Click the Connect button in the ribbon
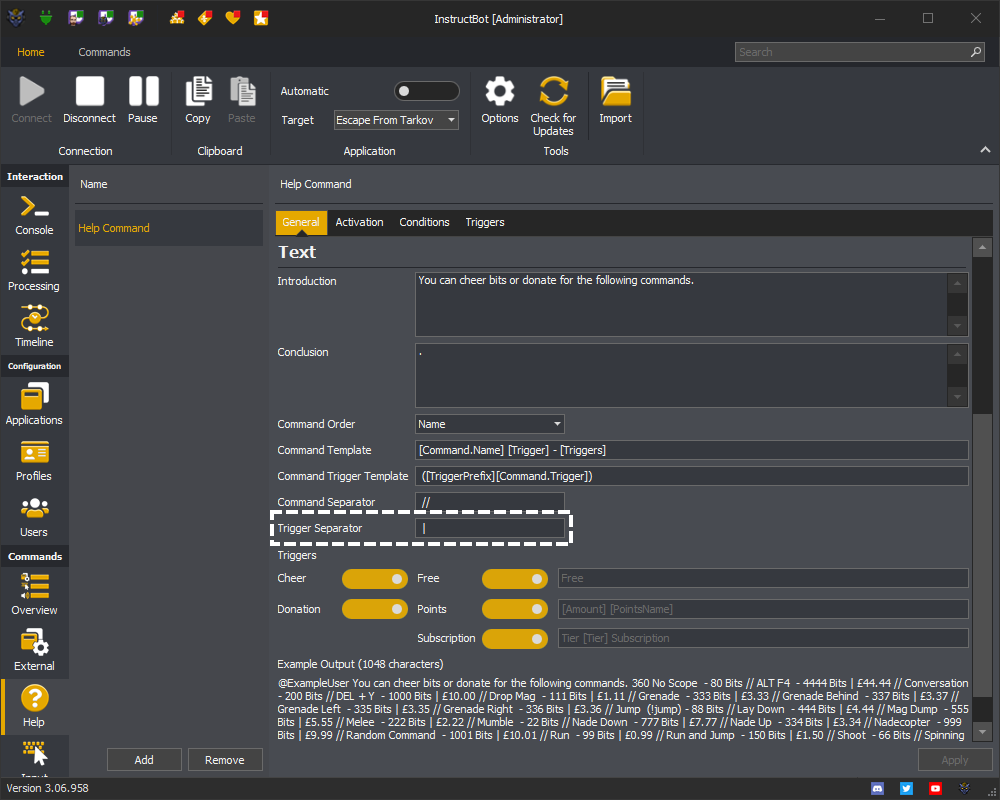 31,100
